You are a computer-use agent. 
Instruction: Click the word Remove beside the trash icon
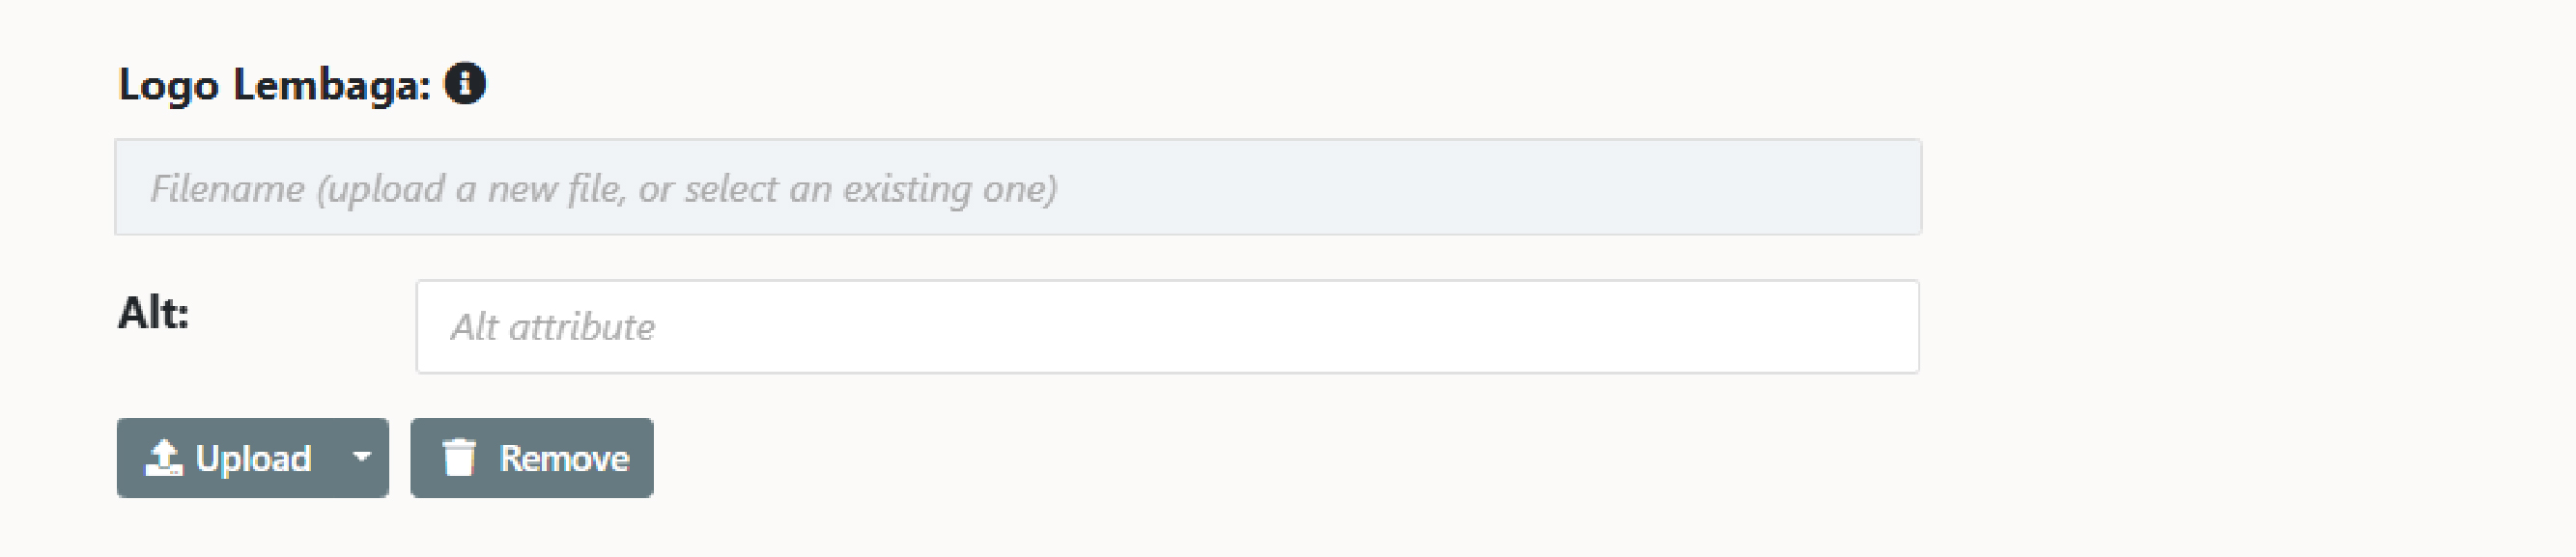tap(564, 458)
